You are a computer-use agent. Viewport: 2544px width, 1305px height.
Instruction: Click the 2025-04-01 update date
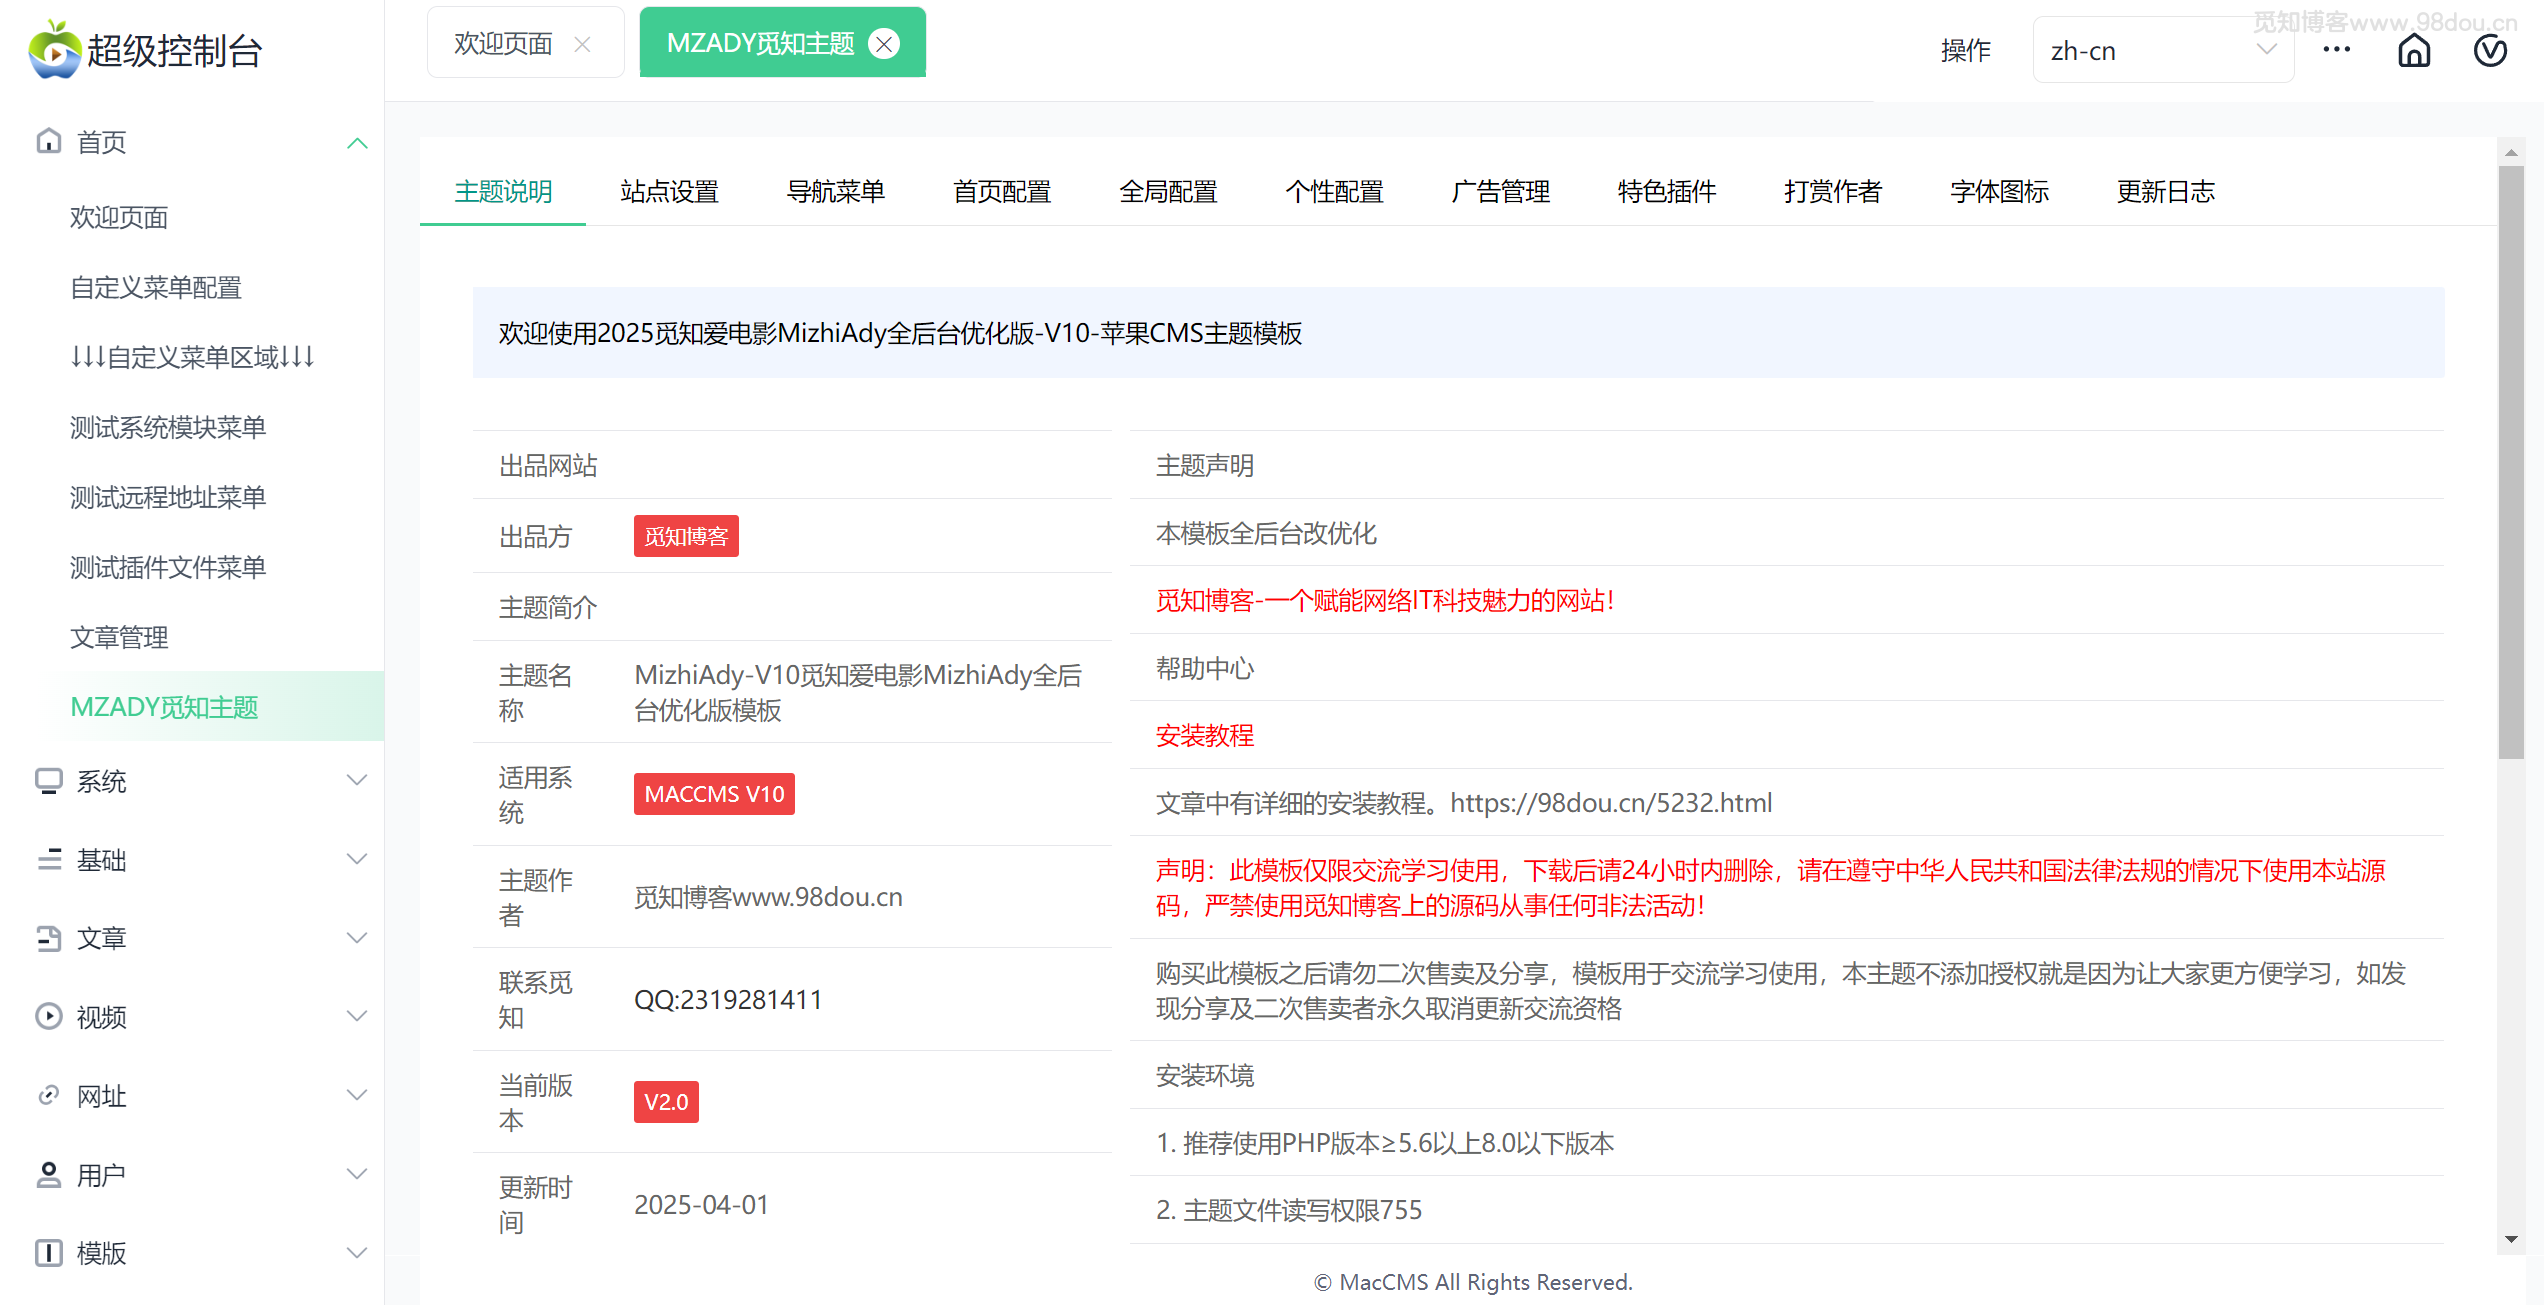[701, 1205]
